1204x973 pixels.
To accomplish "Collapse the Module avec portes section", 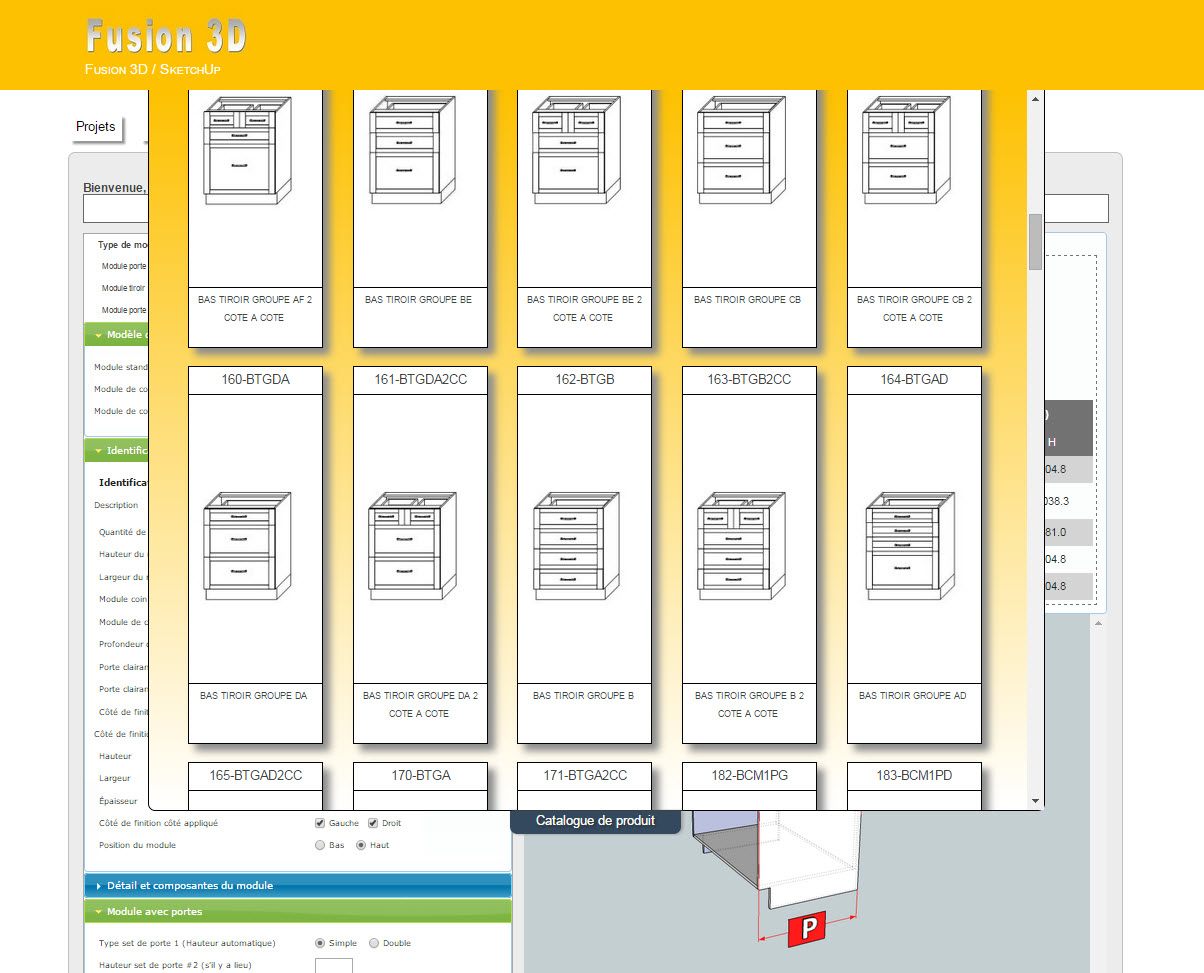I will click(x=154, y=911).
